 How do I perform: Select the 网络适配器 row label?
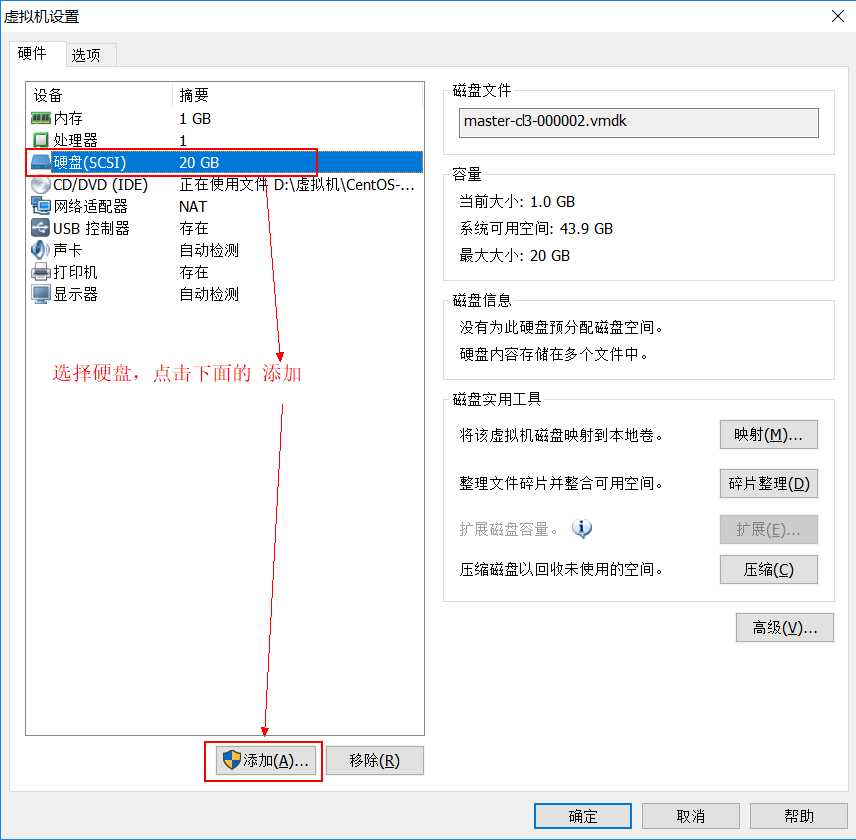[91, 206]
